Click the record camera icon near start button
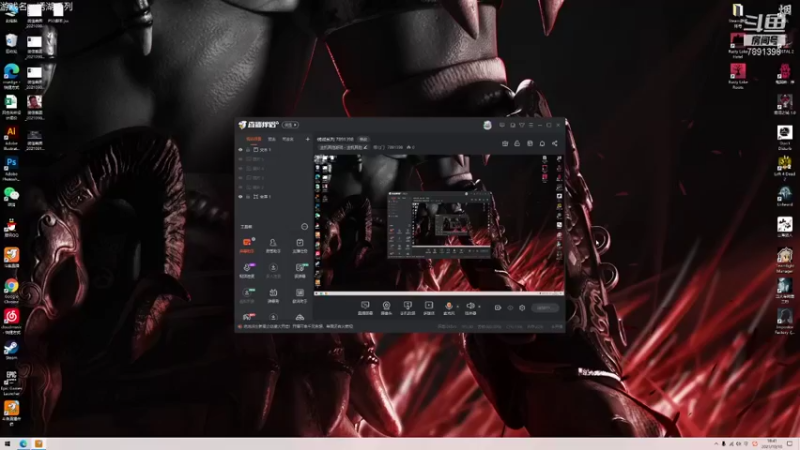Image resolution: width=800 pixels, height=450 pixels. pos(497,308)
